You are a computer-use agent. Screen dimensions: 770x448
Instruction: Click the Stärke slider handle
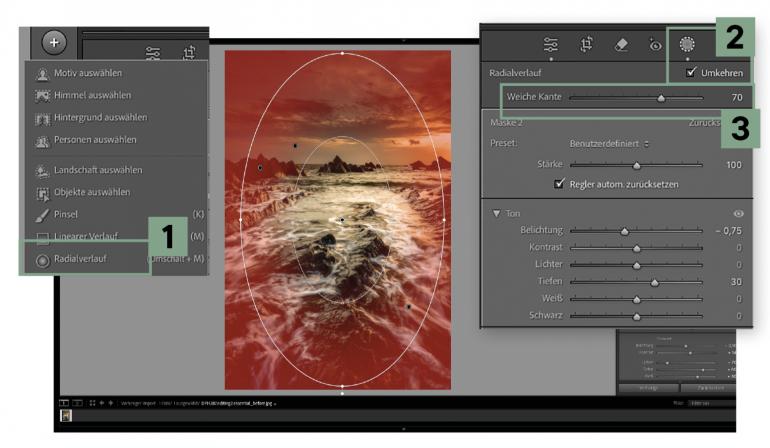coord(636,166)
